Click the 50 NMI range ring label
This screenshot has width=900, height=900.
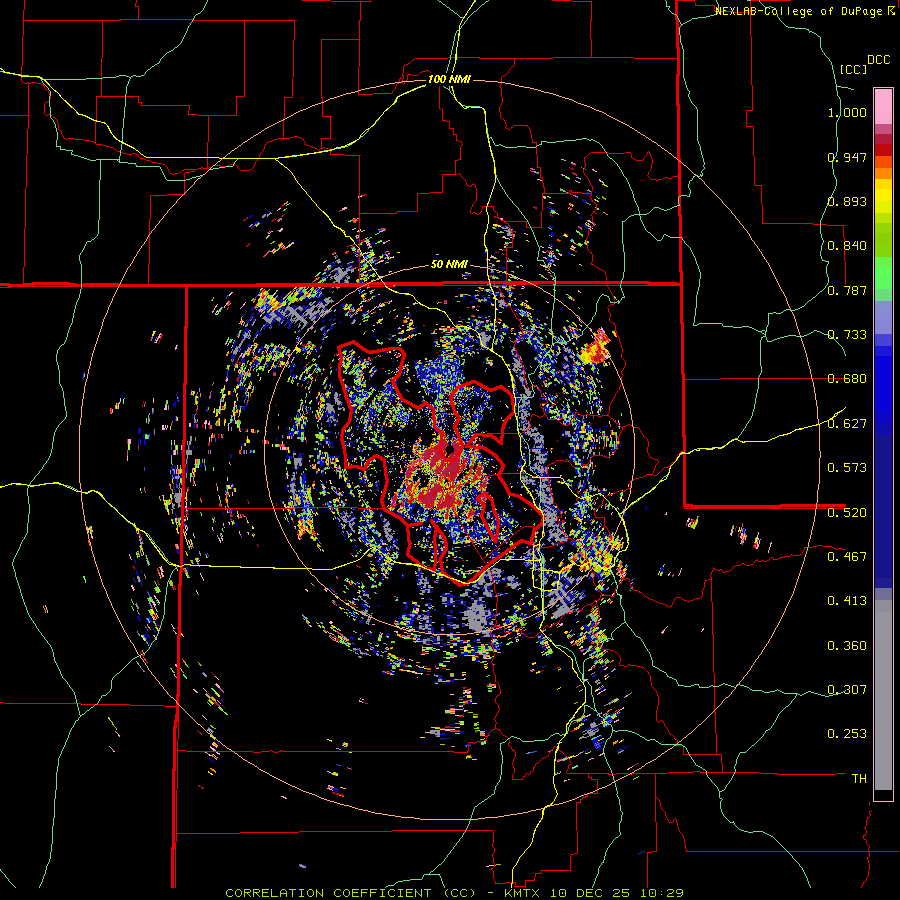pyautogui.click(x=449, y=265)
